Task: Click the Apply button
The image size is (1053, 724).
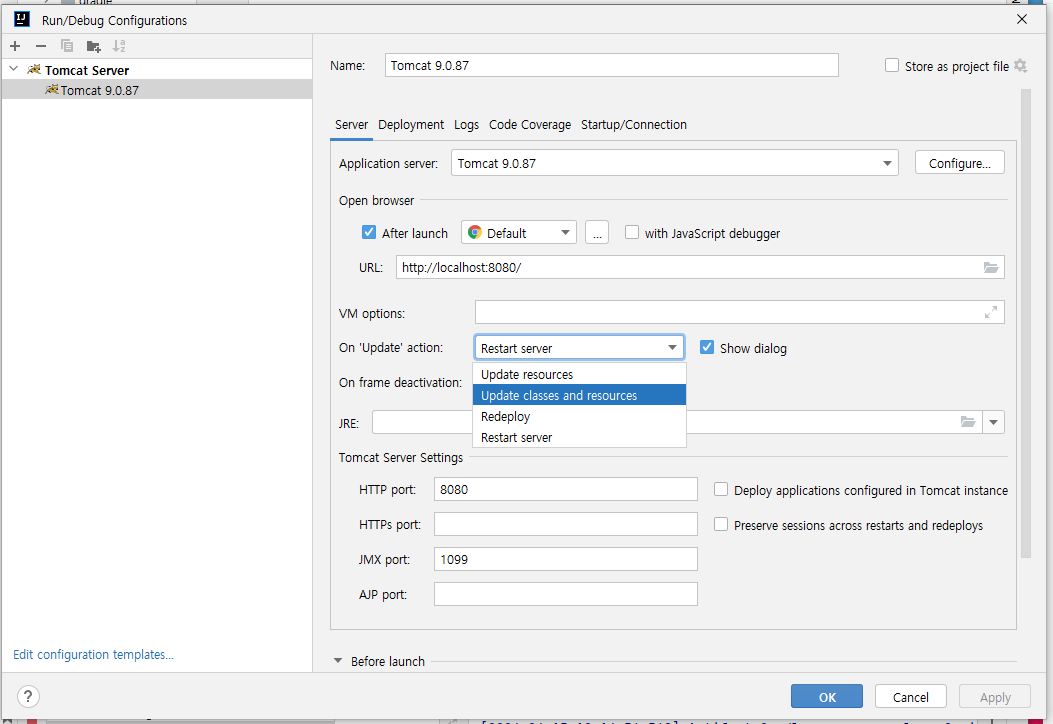Action: [995, 696]
